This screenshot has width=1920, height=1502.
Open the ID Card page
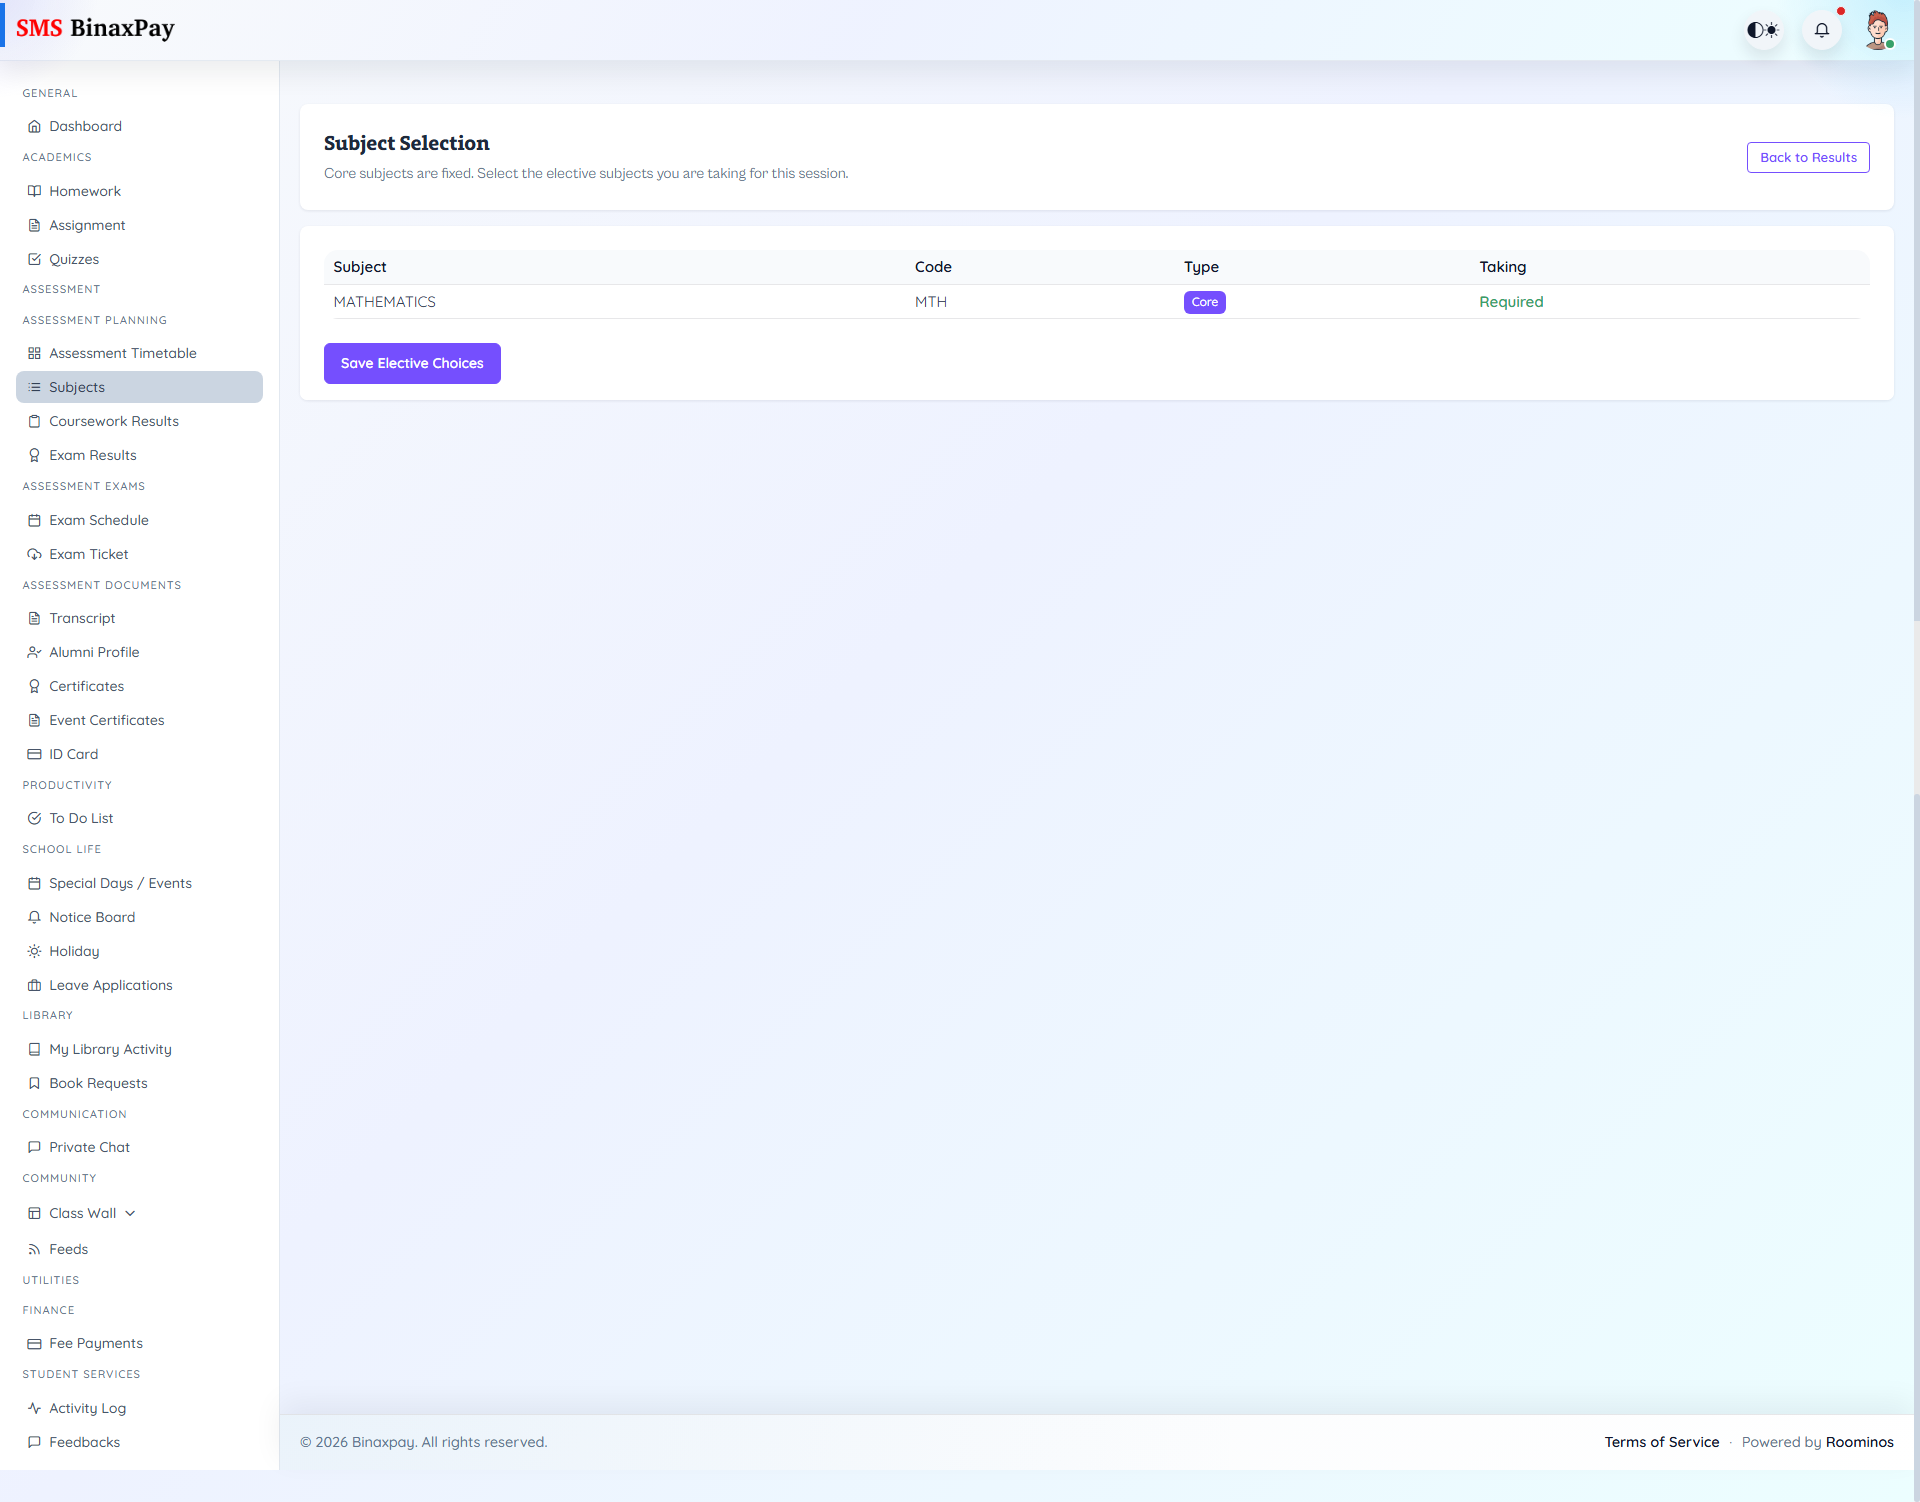73,753
